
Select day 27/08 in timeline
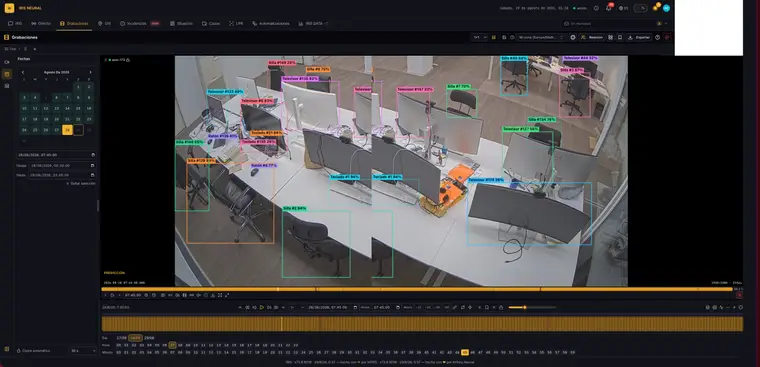[121, 338]
